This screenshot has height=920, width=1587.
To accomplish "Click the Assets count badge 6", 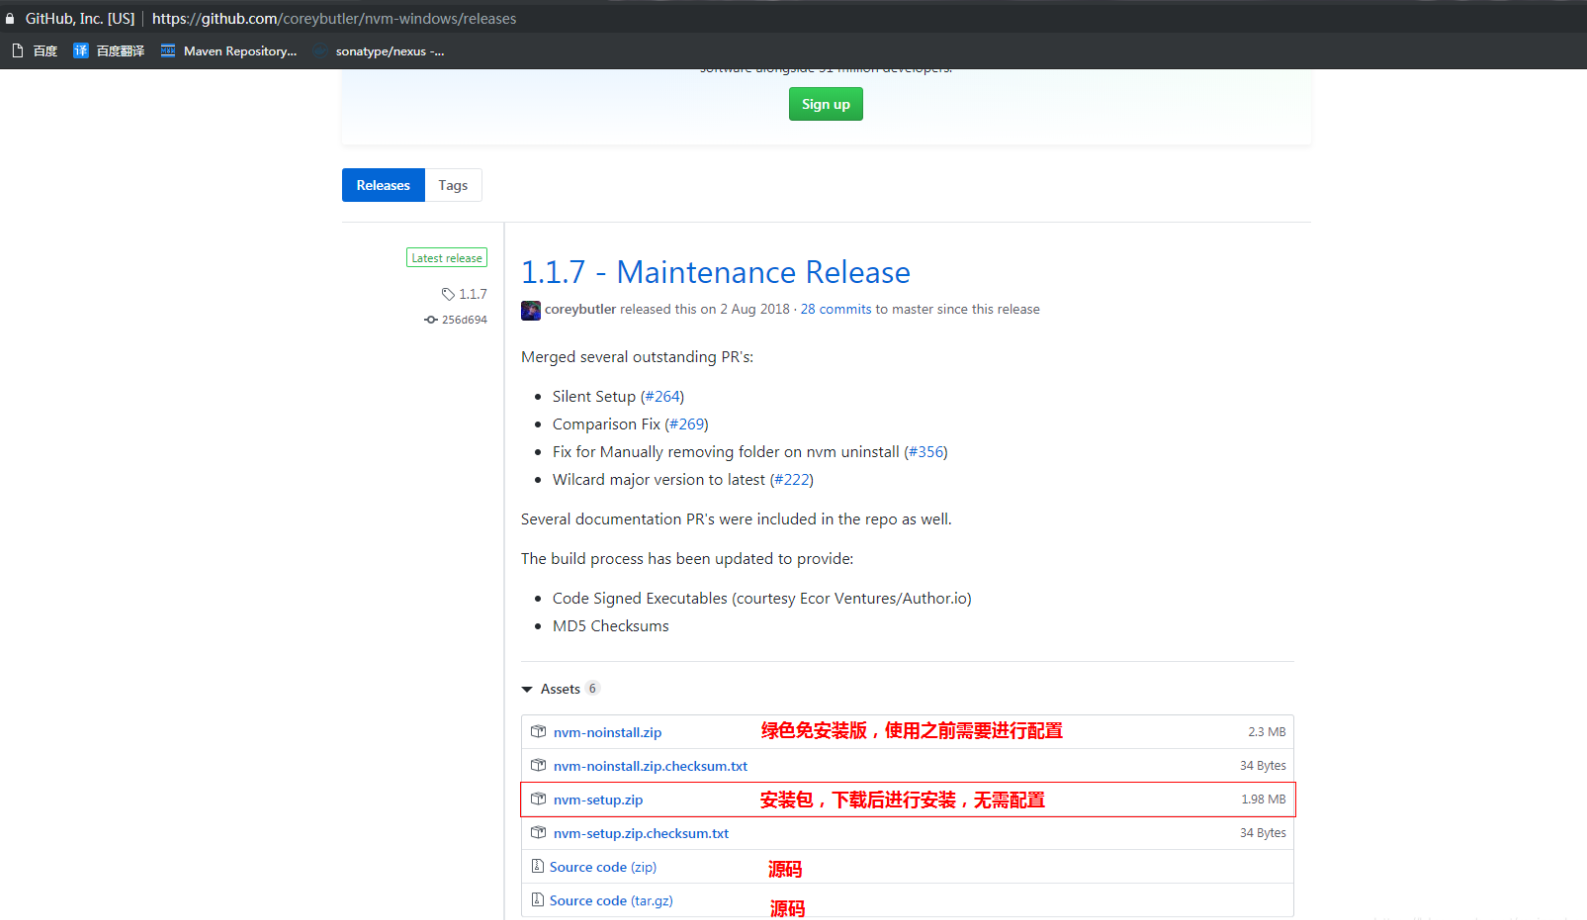I will tap(592, 688).
